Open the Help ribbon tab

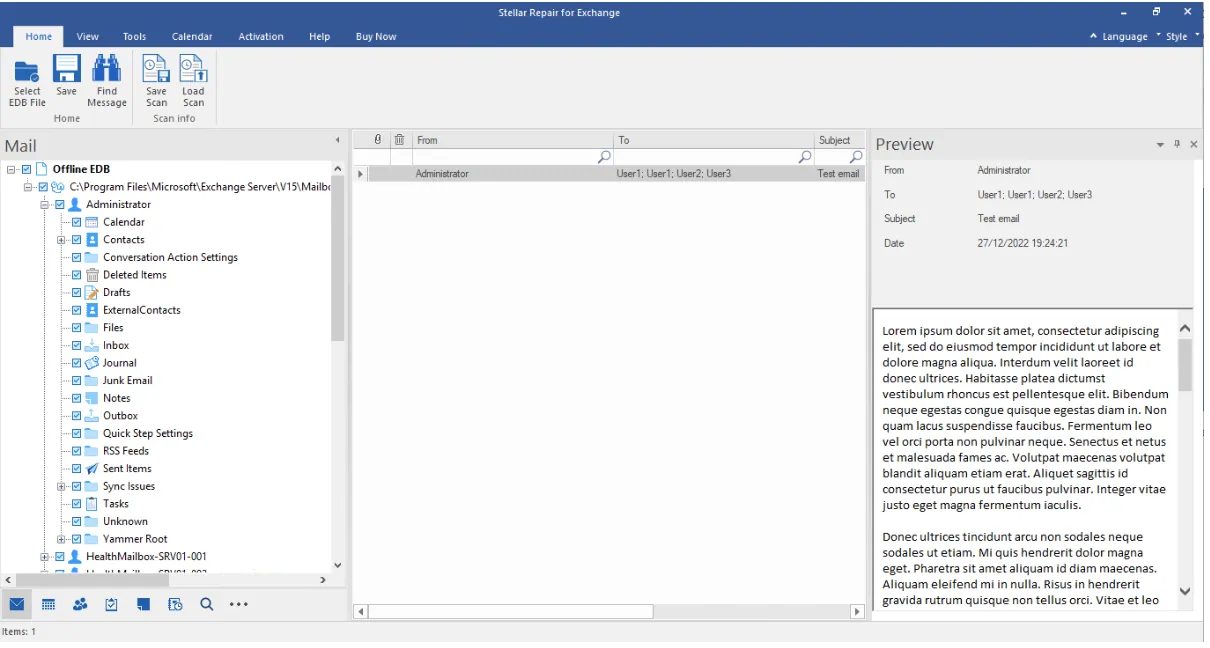(x=319, y=36)
